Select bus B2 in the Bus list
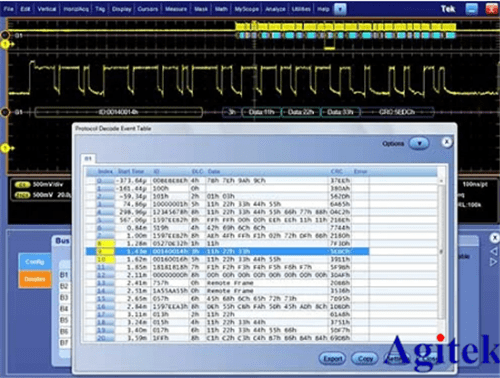 [64, 287]
